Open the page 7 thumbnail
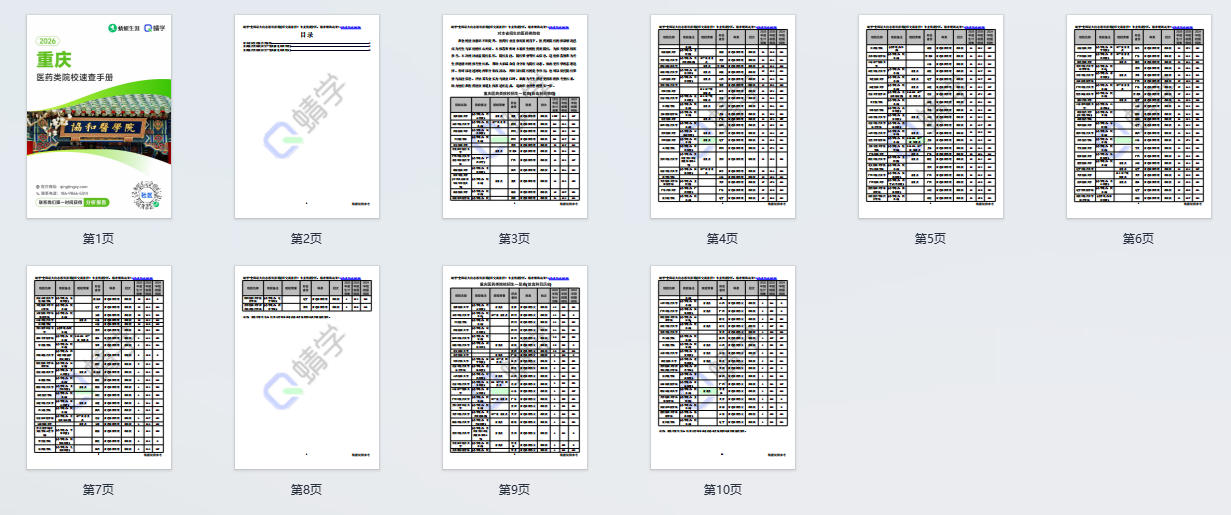1231x515 pixels. coord(99,367)
